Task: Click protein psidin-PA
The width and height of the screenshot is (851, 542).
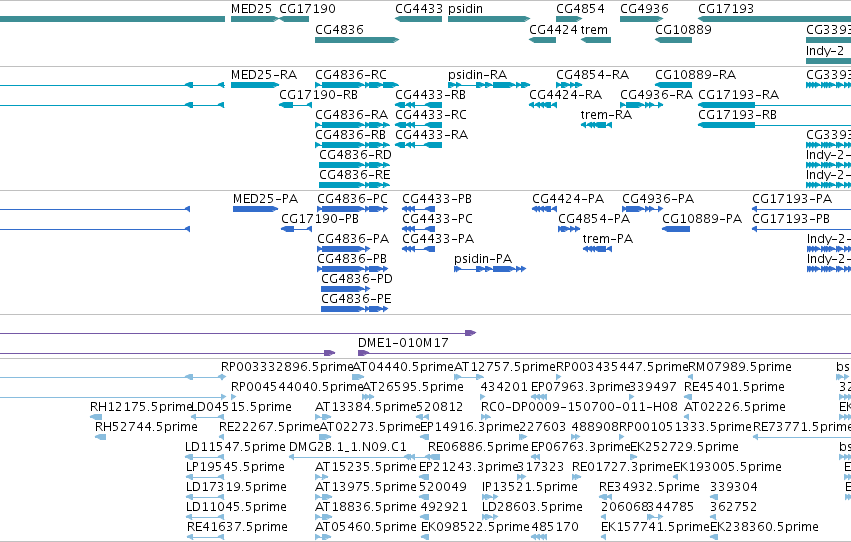Action: click(483, 259)
